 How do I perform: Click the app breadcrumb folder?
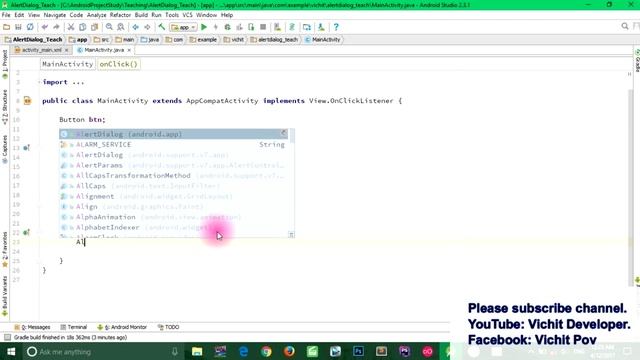tap(78, 40)
